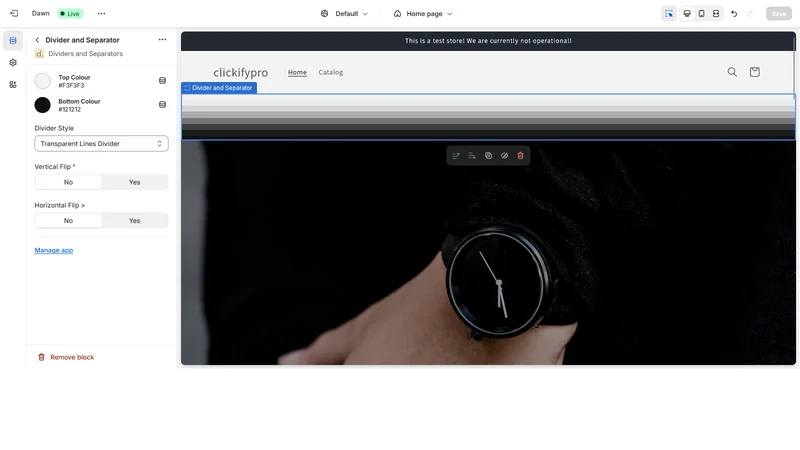The image size is (800, 450).
Task: Go back from Divider and Separator
Action: pos(37,40)
